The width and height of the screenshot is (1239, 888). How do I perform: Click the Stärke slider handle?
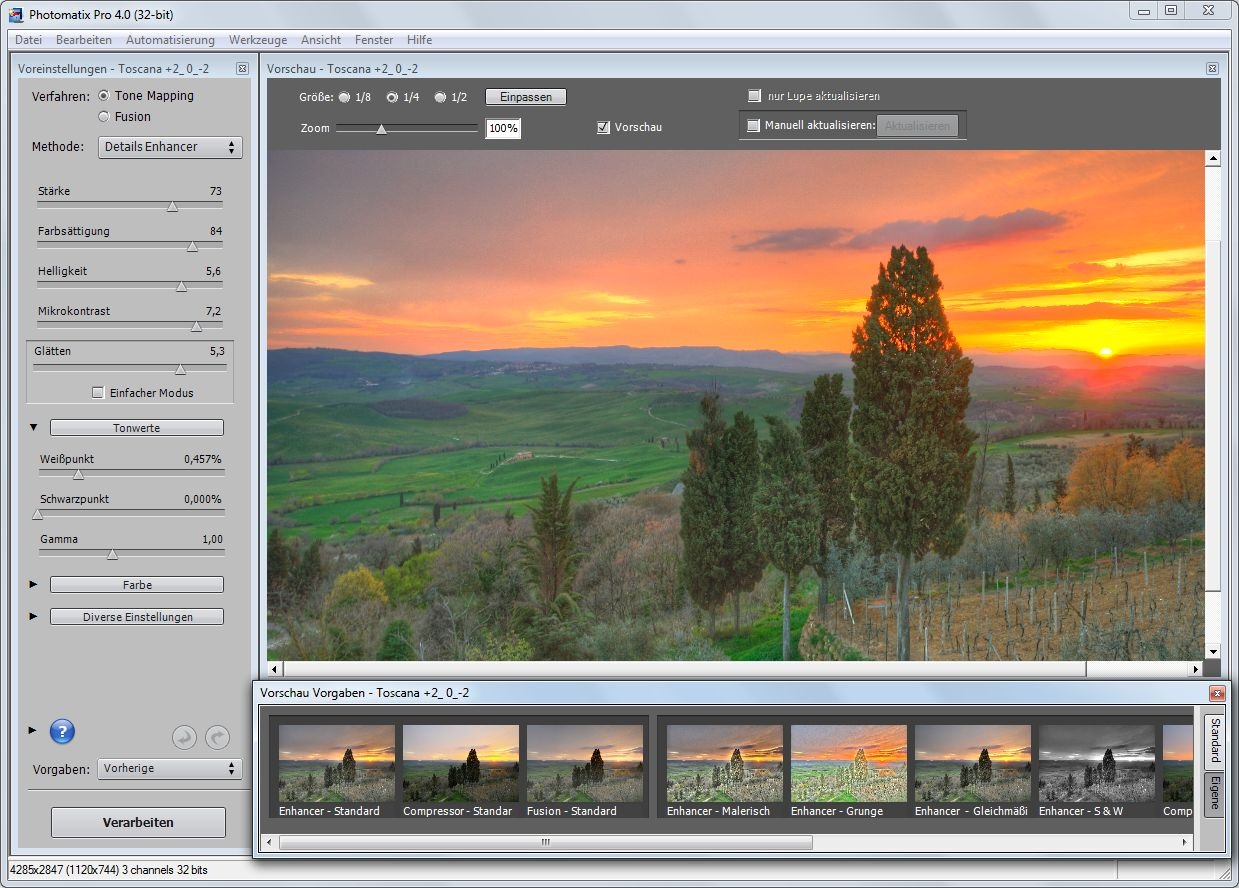172,206
